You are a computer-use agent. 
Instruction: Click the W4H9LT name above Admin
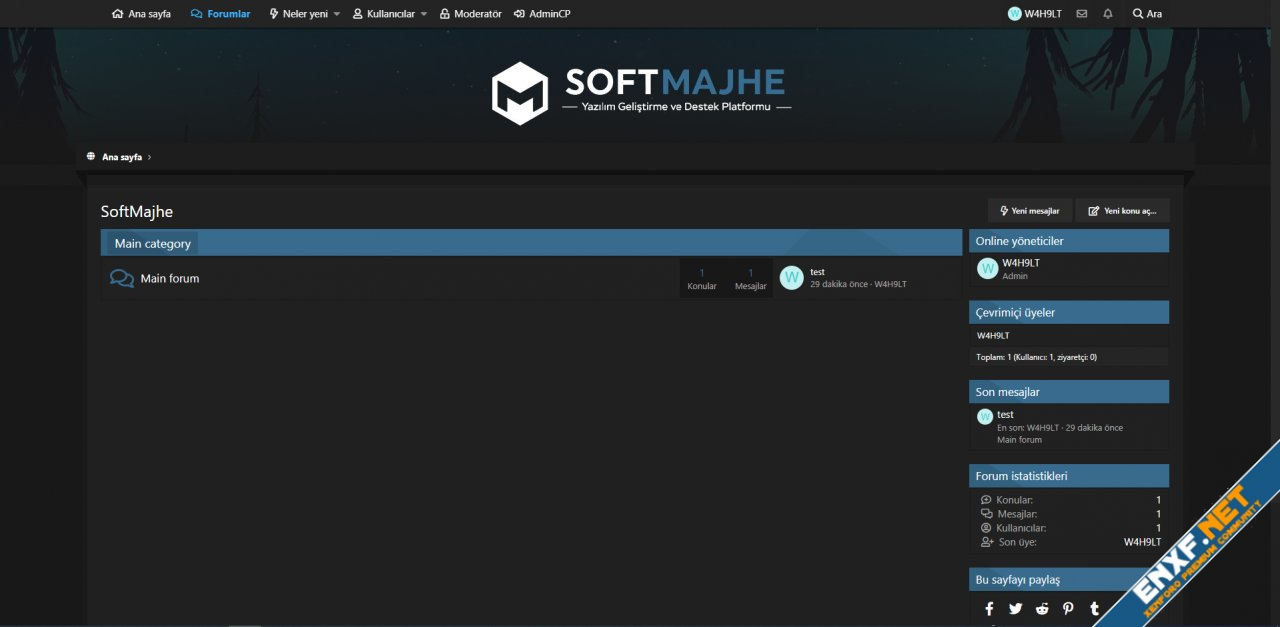click(x=1021, y=263)
